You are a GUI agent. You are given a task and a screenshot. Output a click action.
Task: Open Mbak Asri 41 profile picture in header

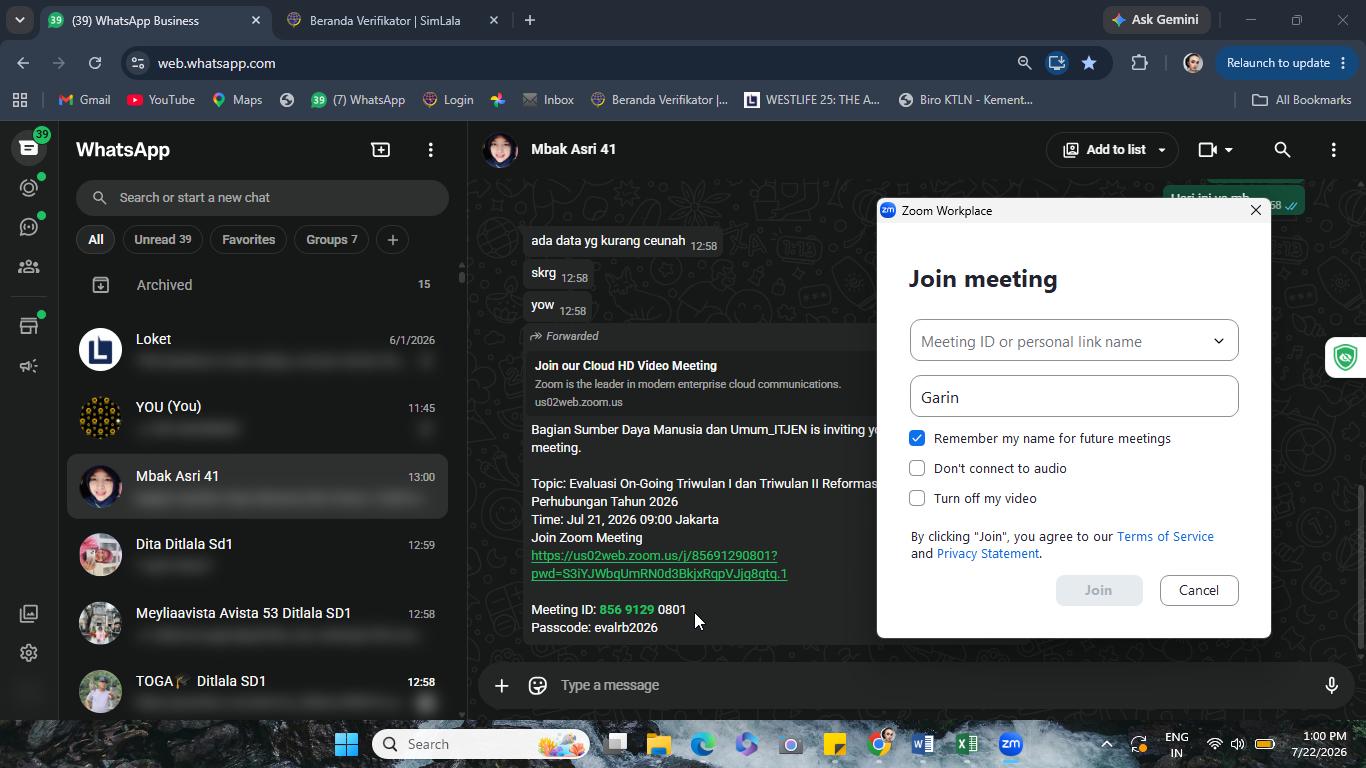click(x=500, y=150)
